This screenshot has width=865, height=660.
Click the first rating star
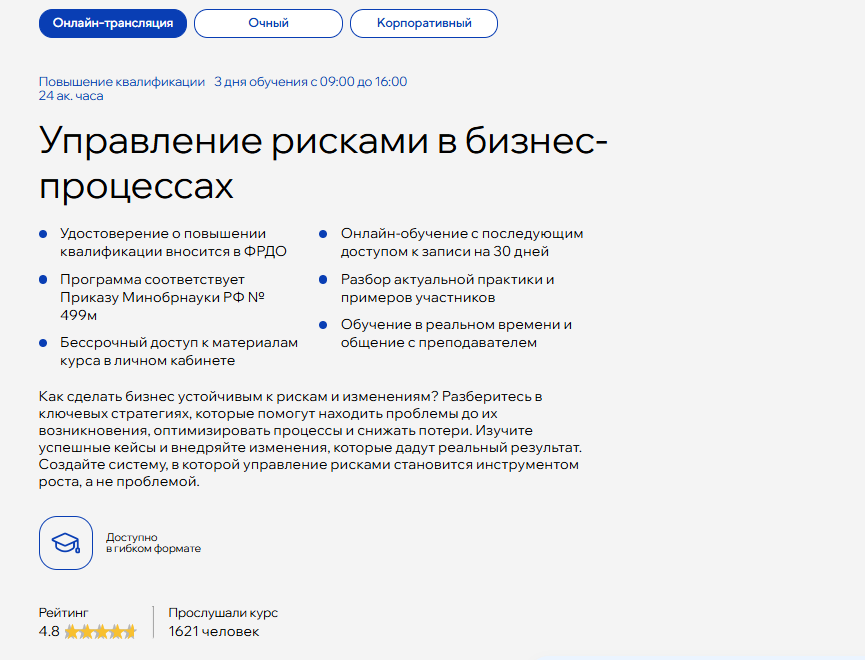72,632
